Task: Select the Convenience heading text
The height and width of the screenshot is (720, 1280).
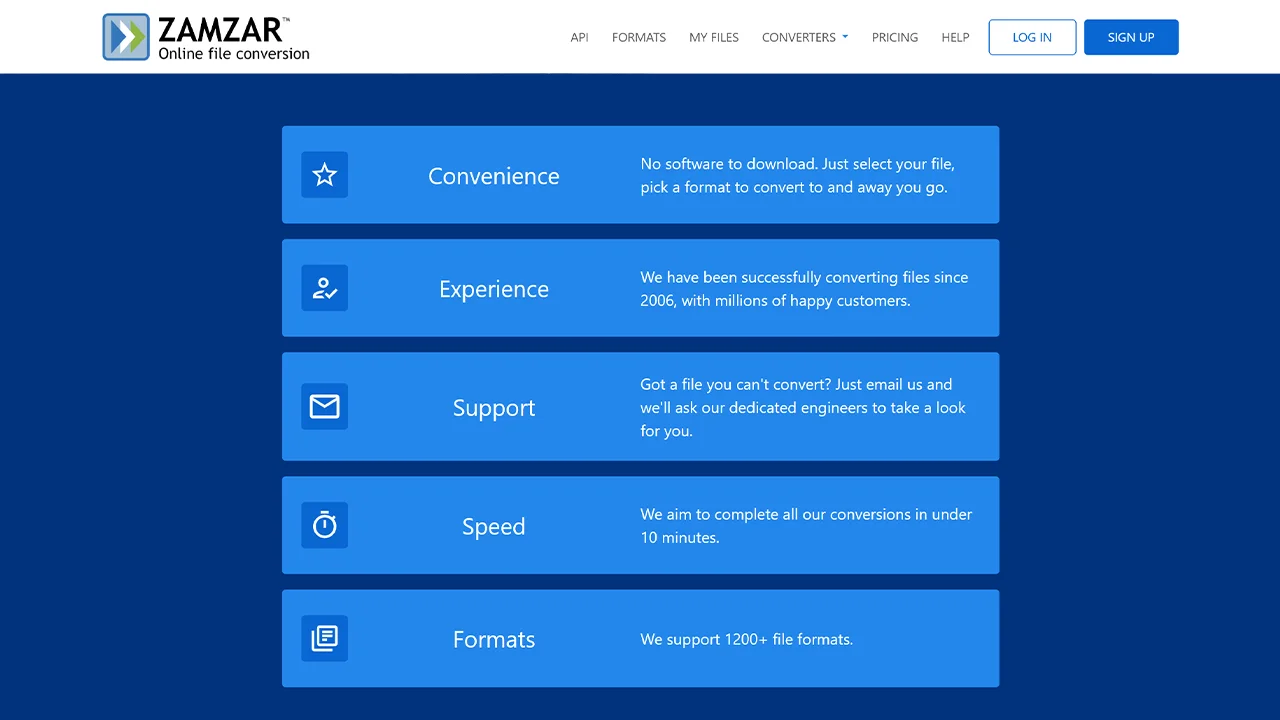Action: pyautogui.click(x=494, y=176)
